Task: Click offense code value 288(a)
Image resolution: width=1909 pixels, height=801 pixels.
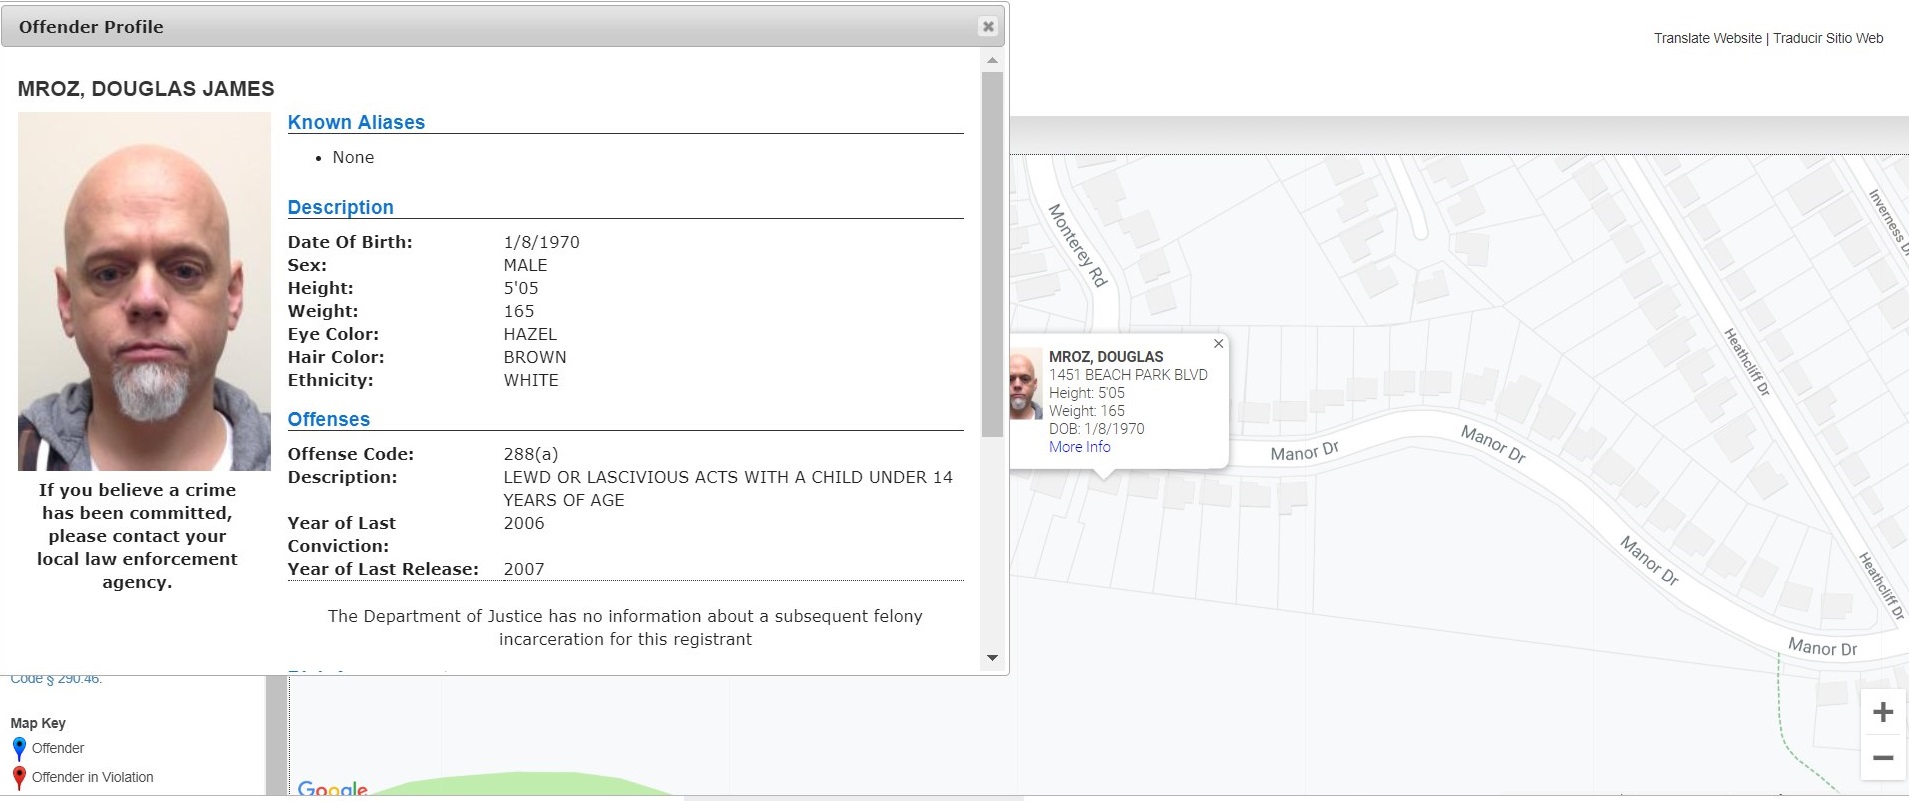Action: pyautogui.click(x=531, y=454)
